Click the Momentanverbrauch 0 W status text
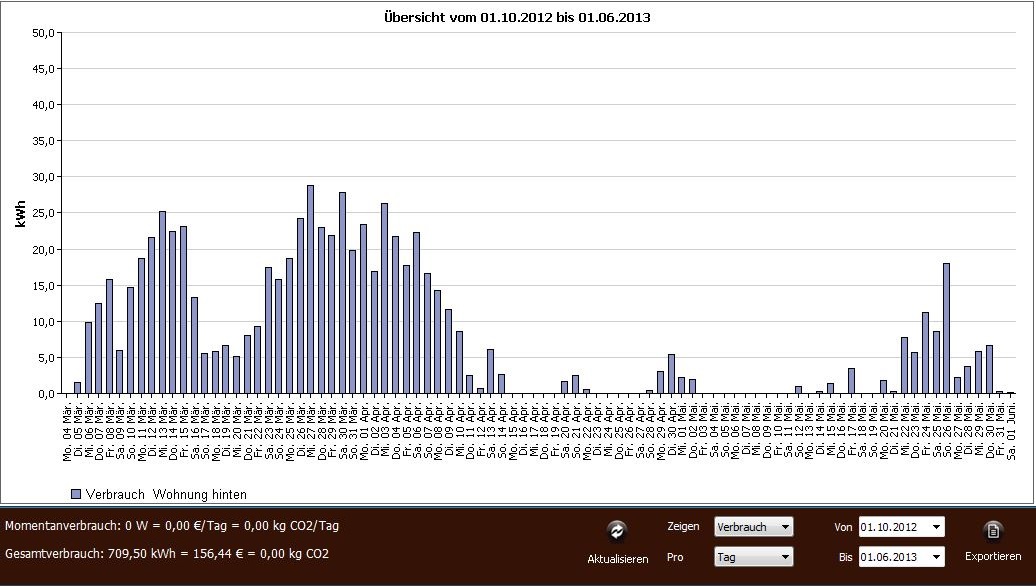This screenshot has width=1036, height=586. coord(172,525)
